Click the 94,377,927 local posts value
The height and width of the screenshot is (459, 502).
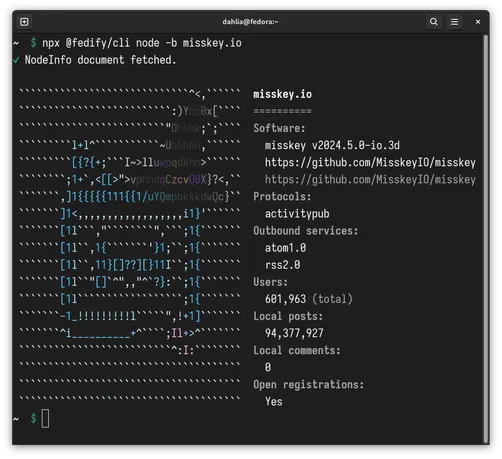click(294, 333)
